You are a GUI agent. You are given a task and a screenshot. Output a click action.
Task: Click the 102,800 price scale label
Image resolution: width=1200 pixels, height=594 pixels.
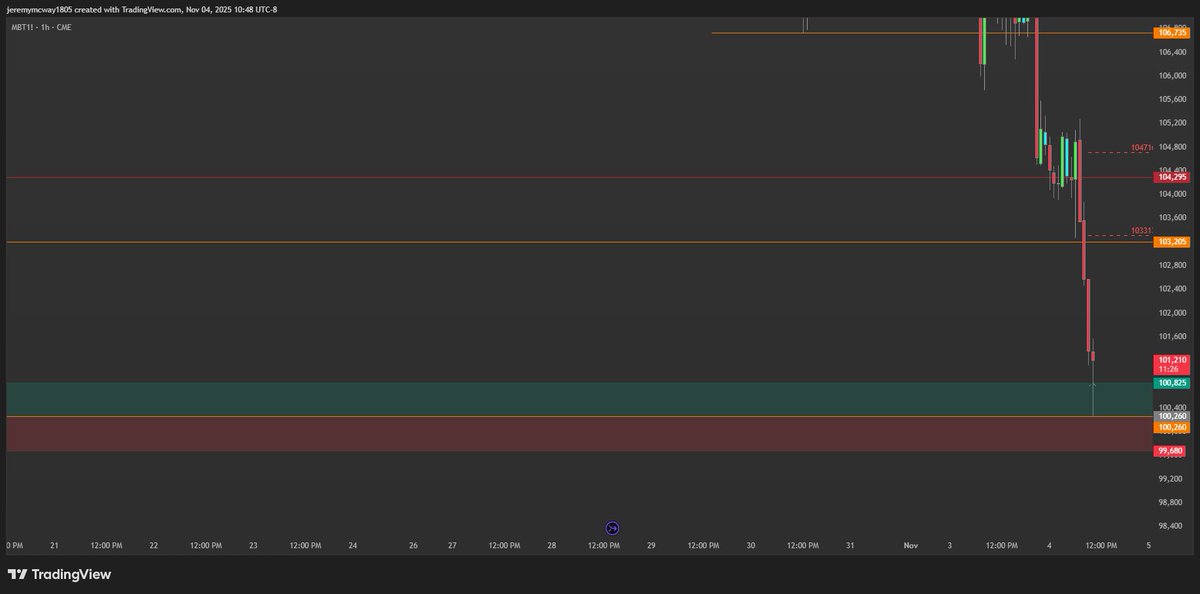tap(1171, 265)
